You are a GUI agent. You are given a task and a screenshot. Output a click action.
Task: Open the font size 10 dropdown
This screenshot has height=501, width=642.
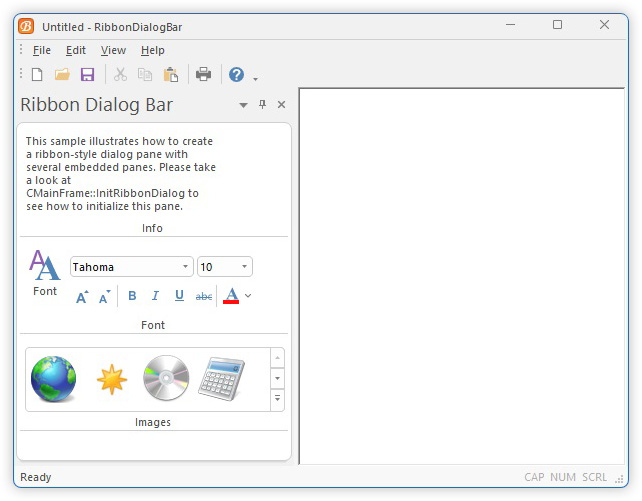pyautogui.click(x=245, y=267)
